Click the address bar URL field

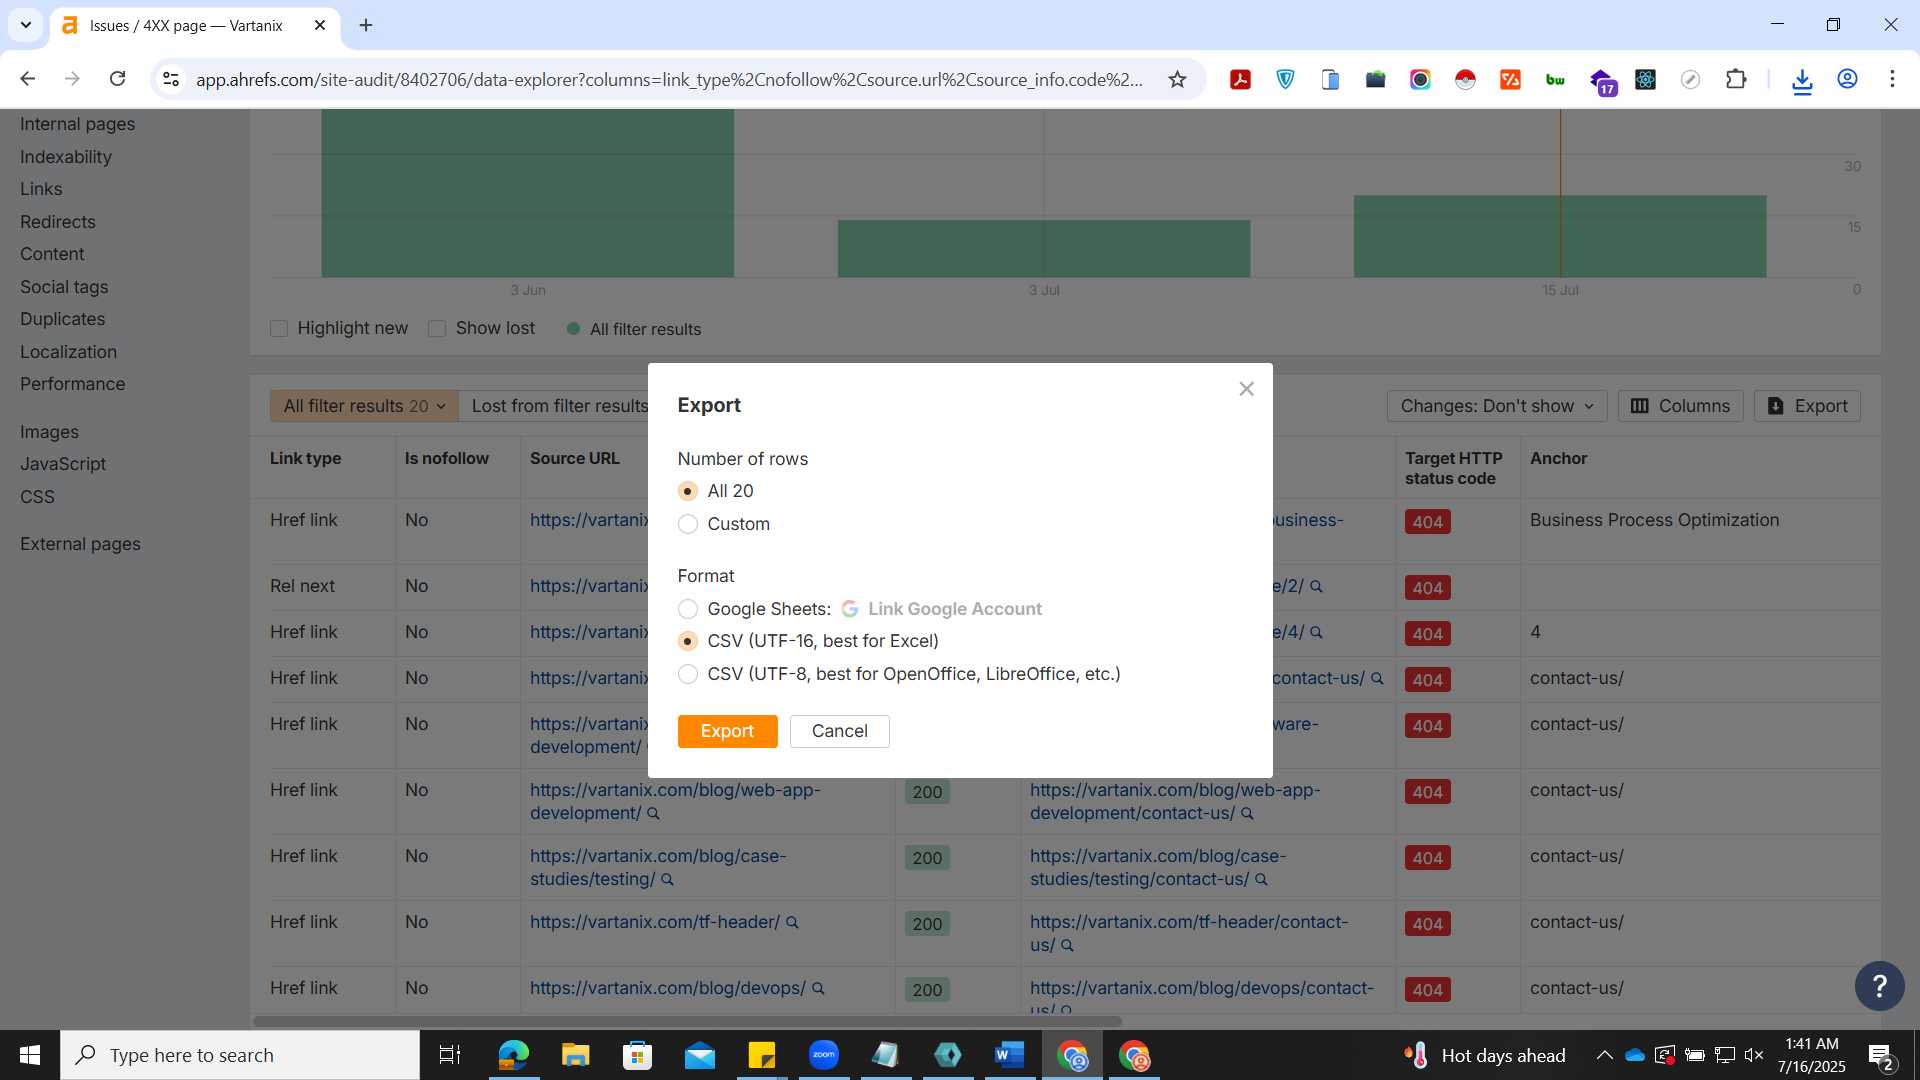(669, 79)
